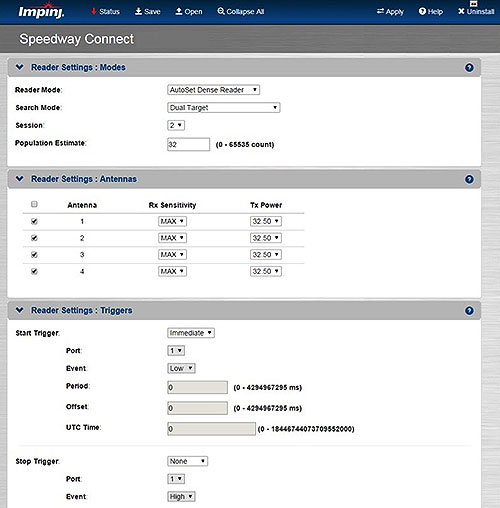
Task: Uncheck the Antenna 2 checkbox
Action: [x=34, y=238]
